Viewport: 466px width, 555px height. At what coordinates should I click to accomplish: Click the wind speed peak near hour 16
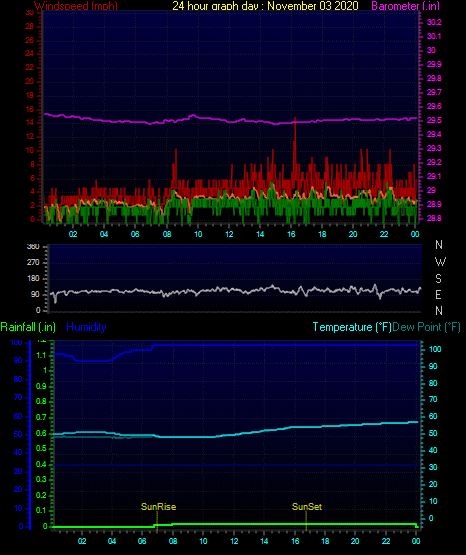tap(295, 120)
